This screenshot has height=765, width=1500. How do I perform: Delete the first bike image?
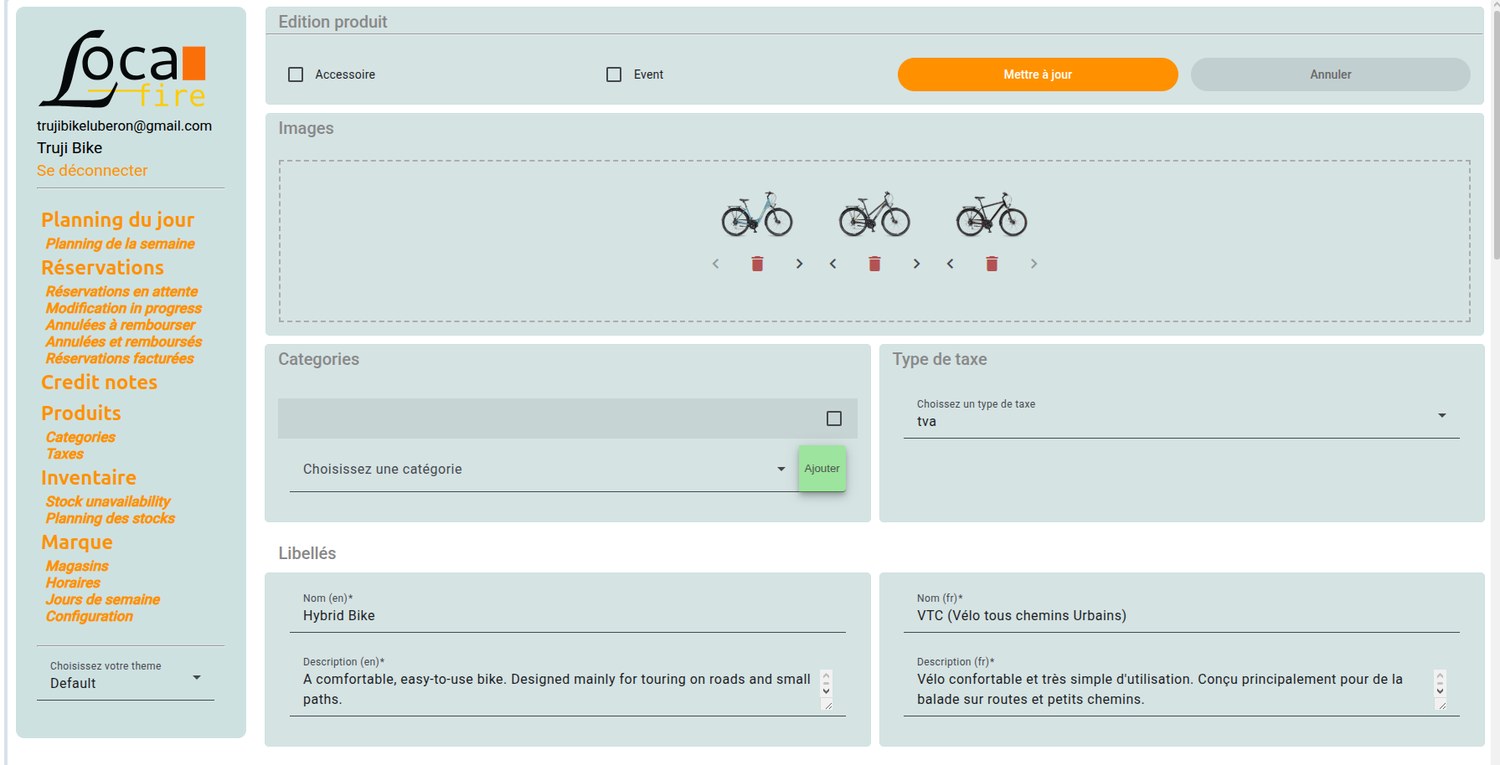(x=757, y=264)
